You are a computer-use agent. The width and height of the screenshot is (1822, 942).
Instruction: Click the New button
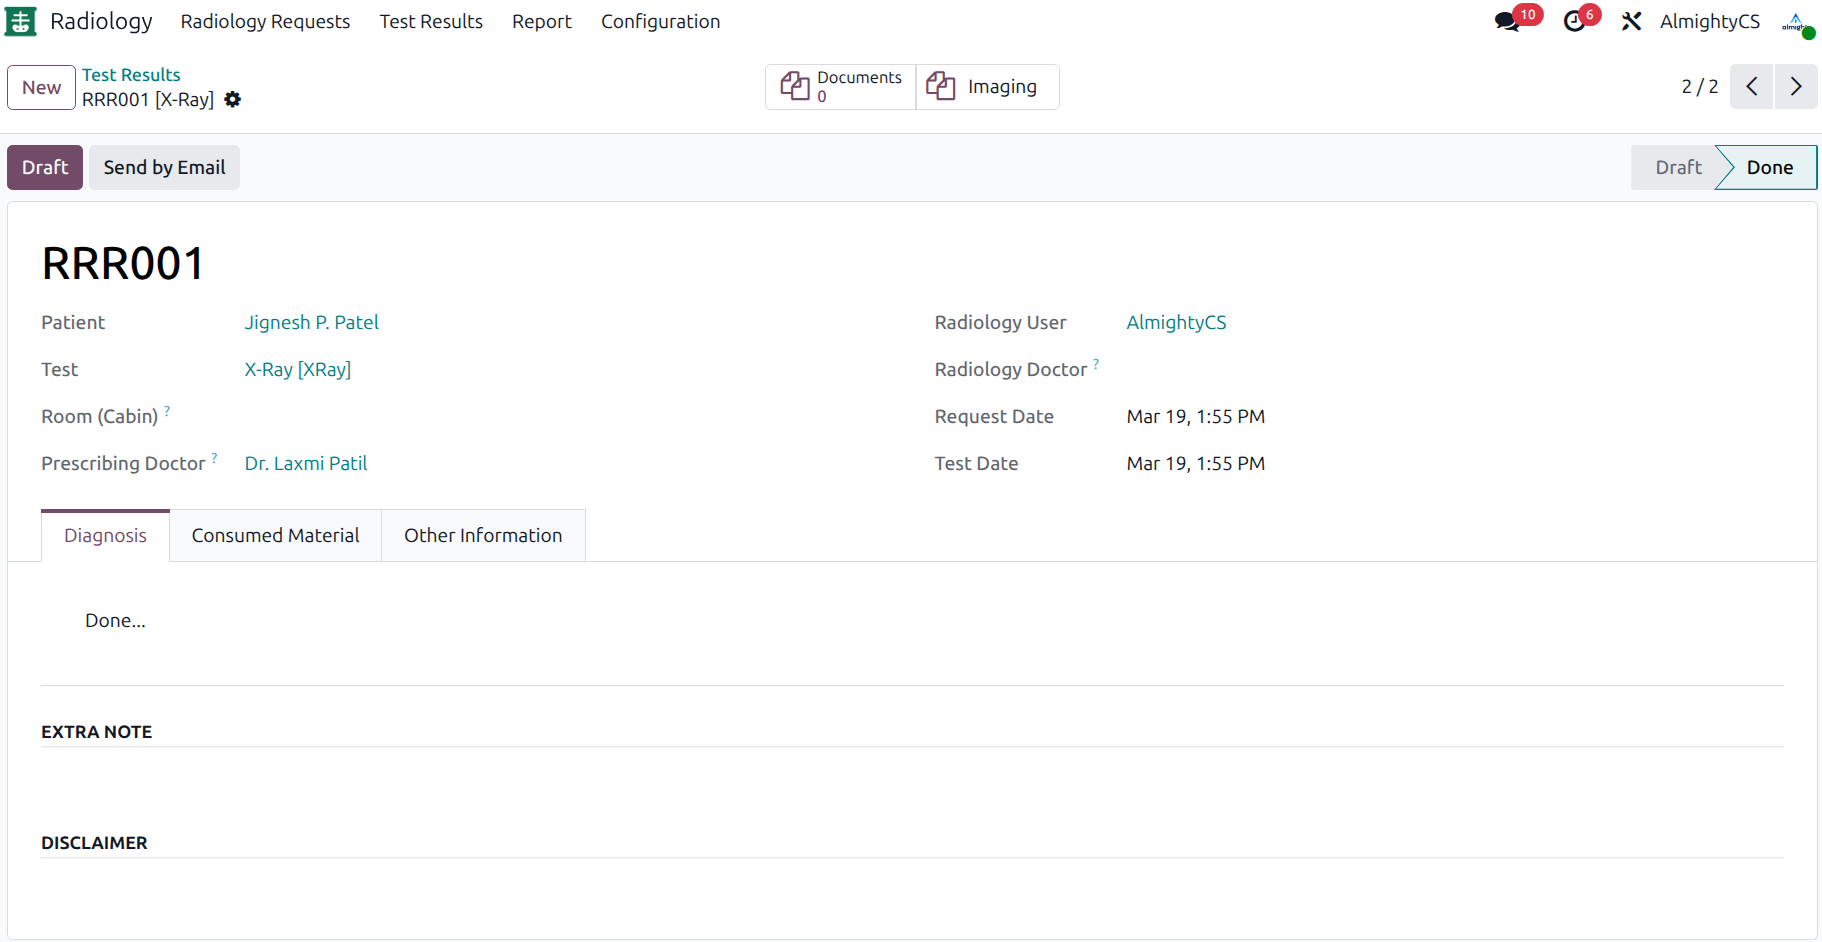[41, 87]
